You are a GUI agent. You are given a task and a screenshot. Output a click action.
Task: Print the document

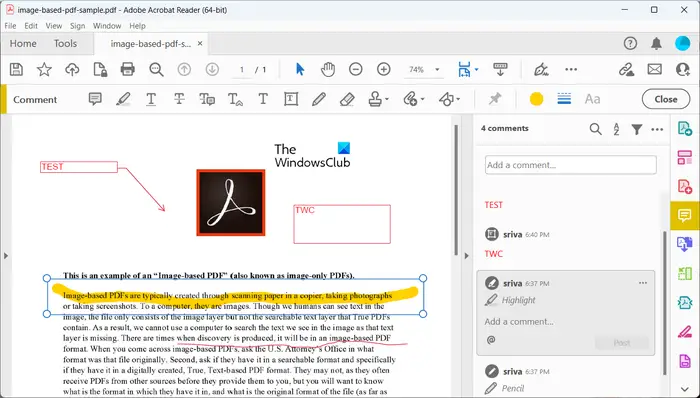coord(128,69)
